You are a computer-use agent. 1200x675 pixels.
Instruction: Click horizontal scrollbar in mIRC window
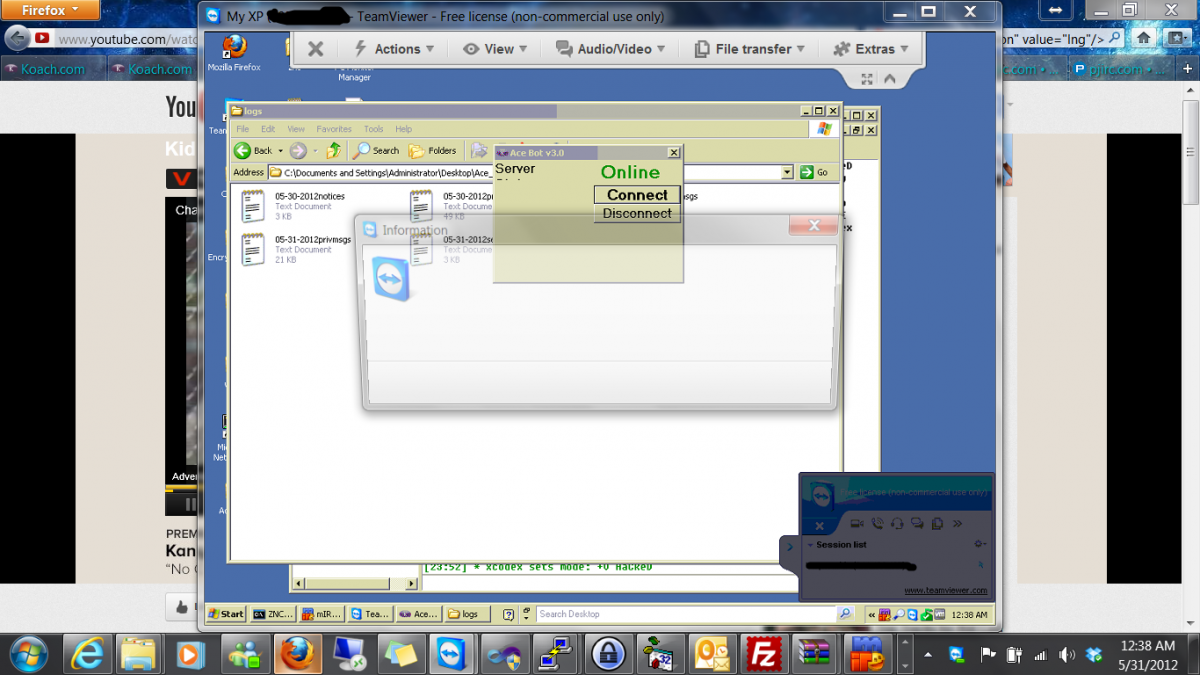coord(355,582)
